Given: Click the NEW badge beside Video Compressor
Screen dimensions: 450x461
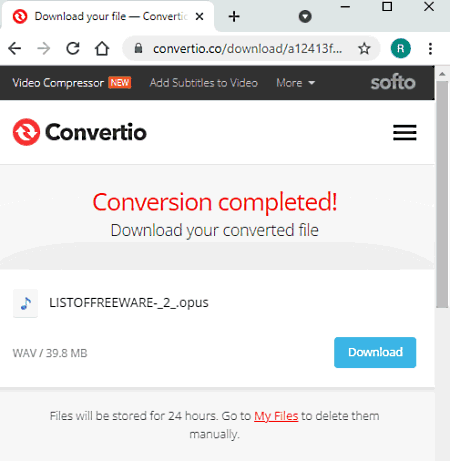Looking at the screenshot, I should [x=120, y=82].
